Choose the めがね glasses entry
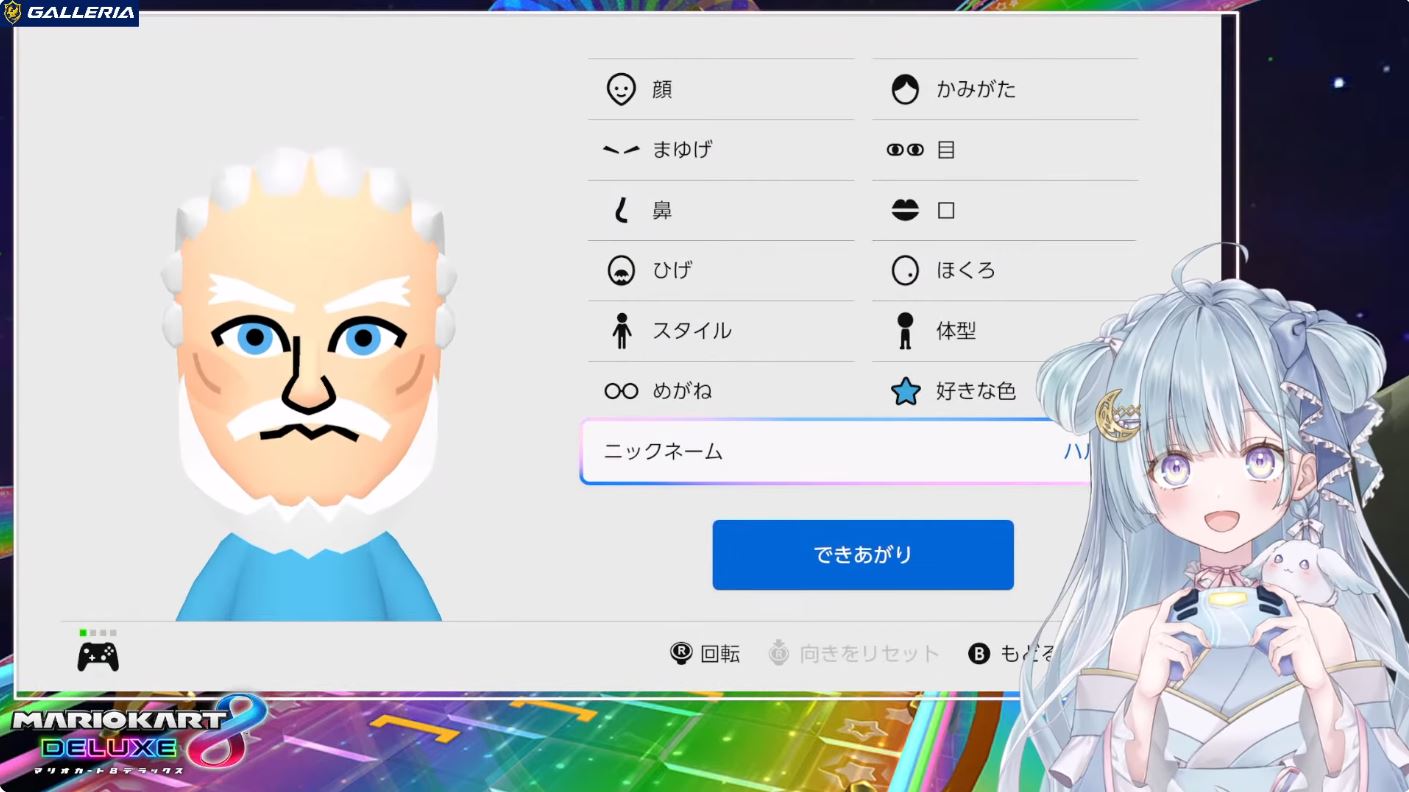This screenshot has width=1409, height=792. tap(721, 391)
